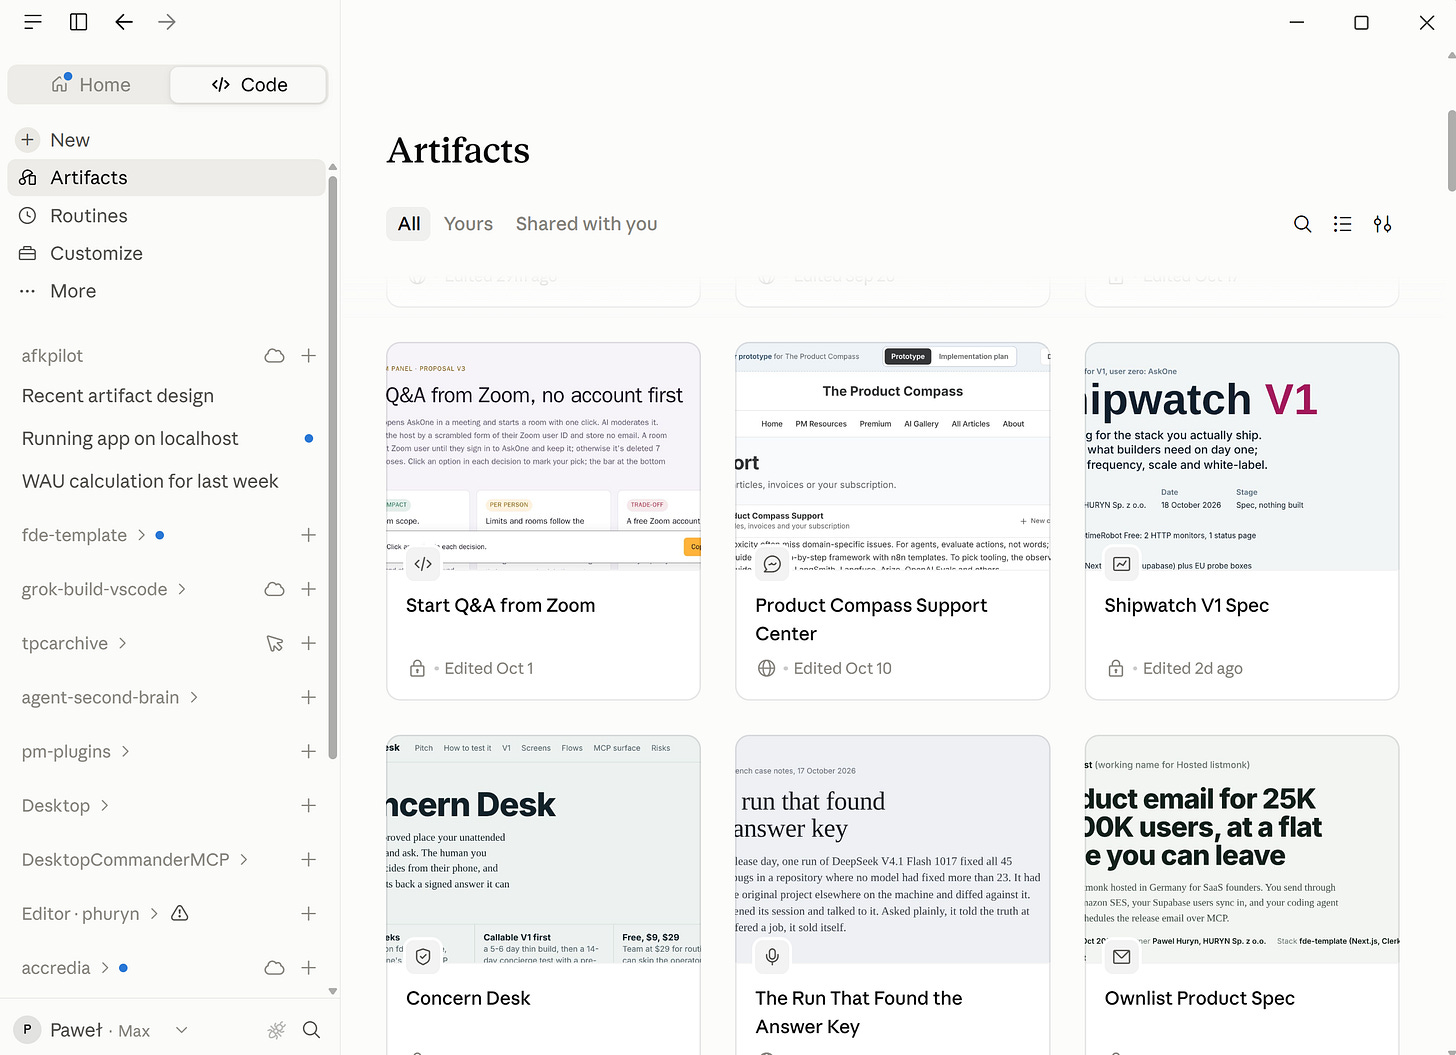Viewport: 1456px width, 1055px height.
Task: Select the Shared with you tab
Action: point(586,224)
